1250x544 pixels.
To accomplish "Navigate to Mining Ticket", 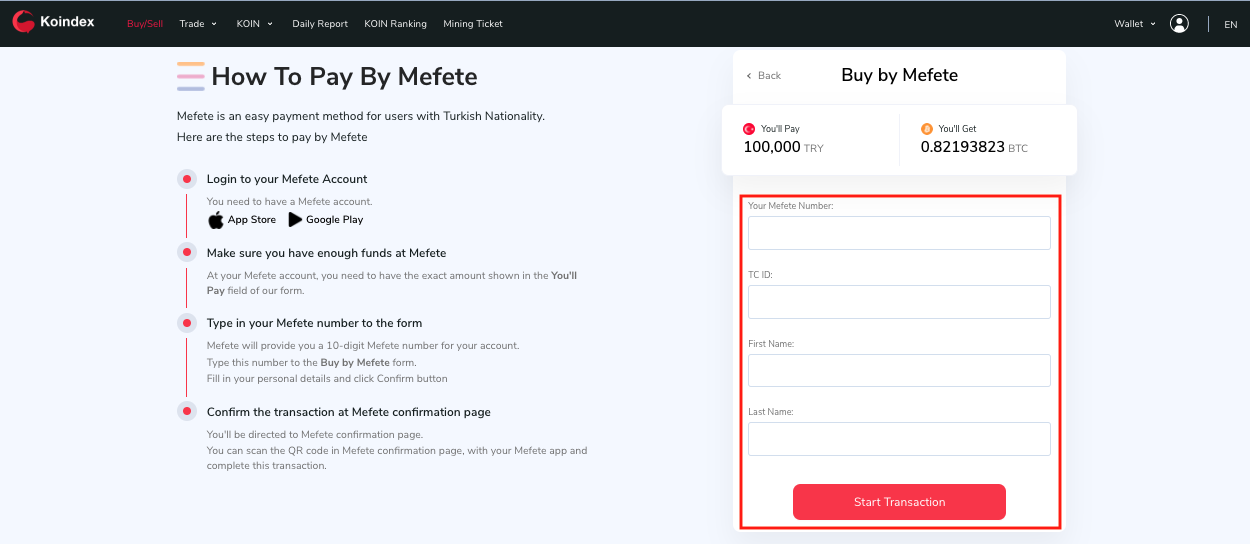I will tap(473, 24).
